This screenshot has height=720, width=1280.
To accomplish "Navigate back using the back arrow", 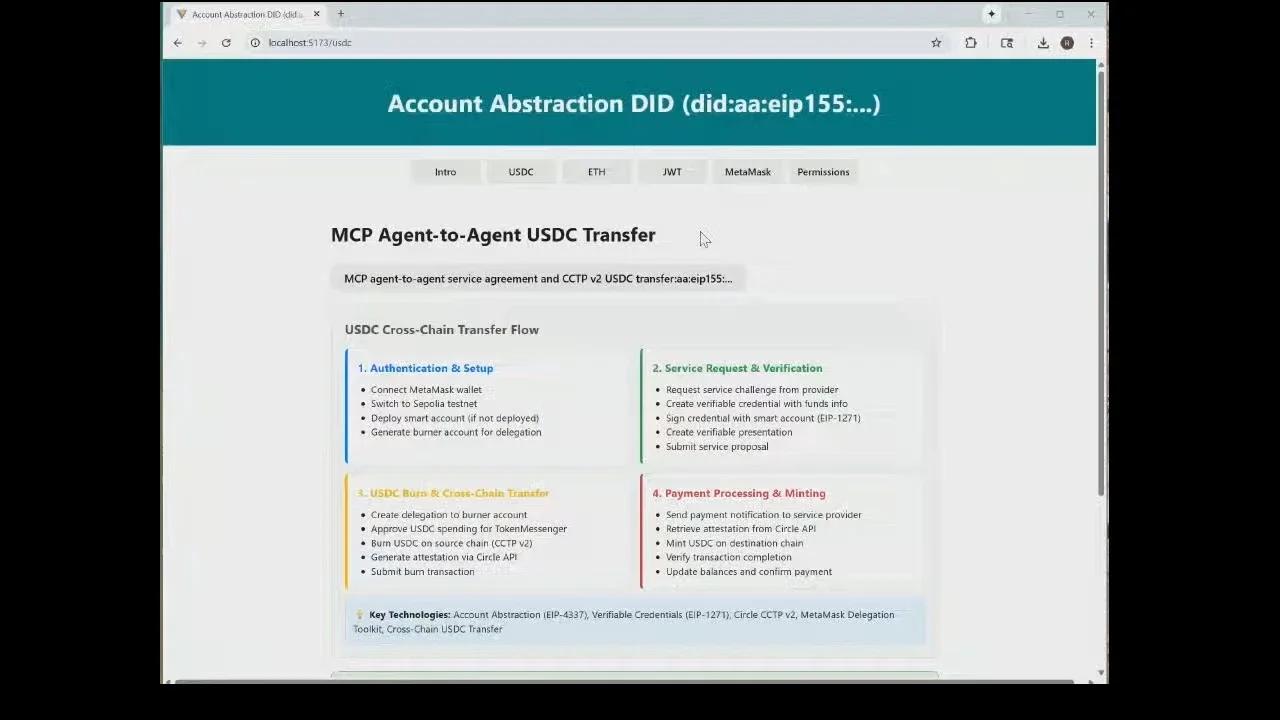I will tap(177, 43).
